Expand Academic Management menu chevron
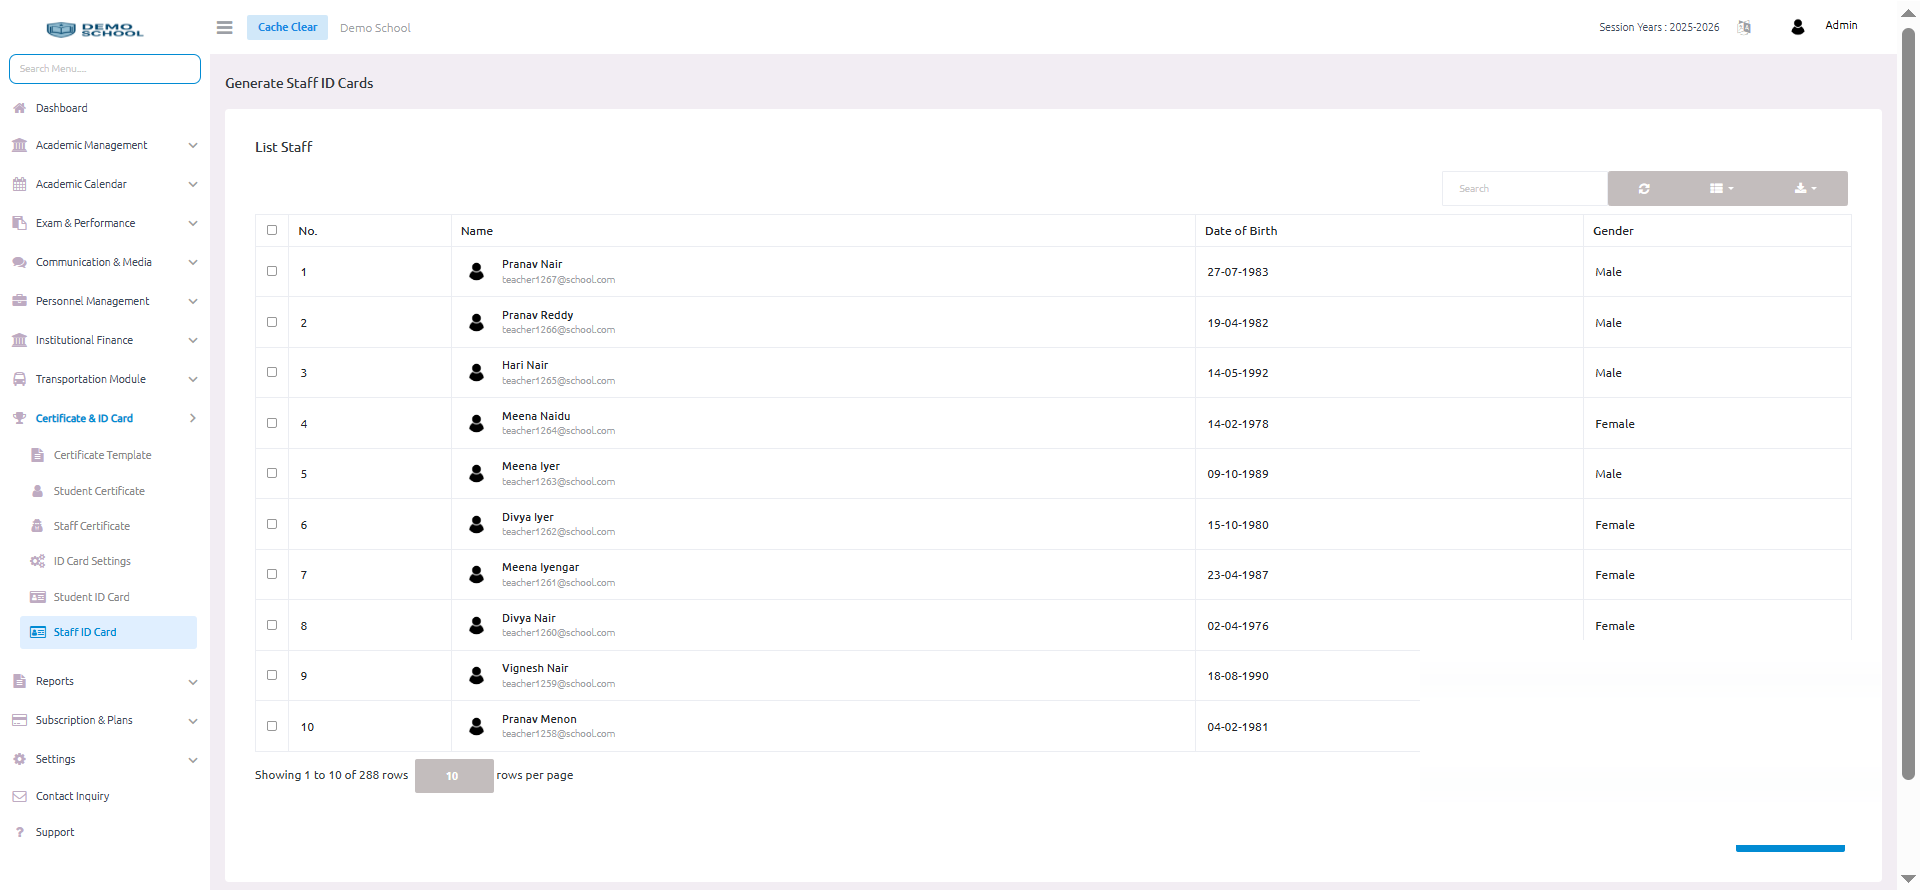Viewport: 1920px width, 890px height. [x=193, y=145]
